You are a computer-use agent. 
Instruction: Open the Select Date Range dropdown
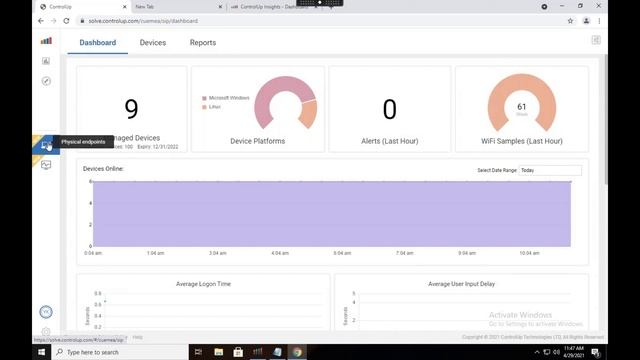tap(550, 170)
